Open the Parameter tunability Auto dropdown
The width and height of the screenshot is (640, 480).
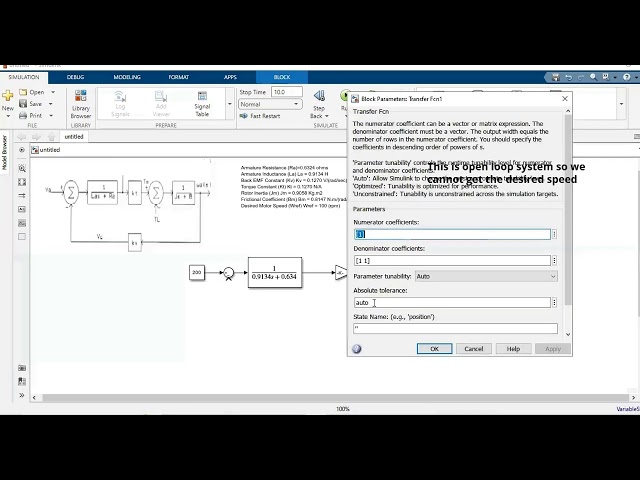486,276
